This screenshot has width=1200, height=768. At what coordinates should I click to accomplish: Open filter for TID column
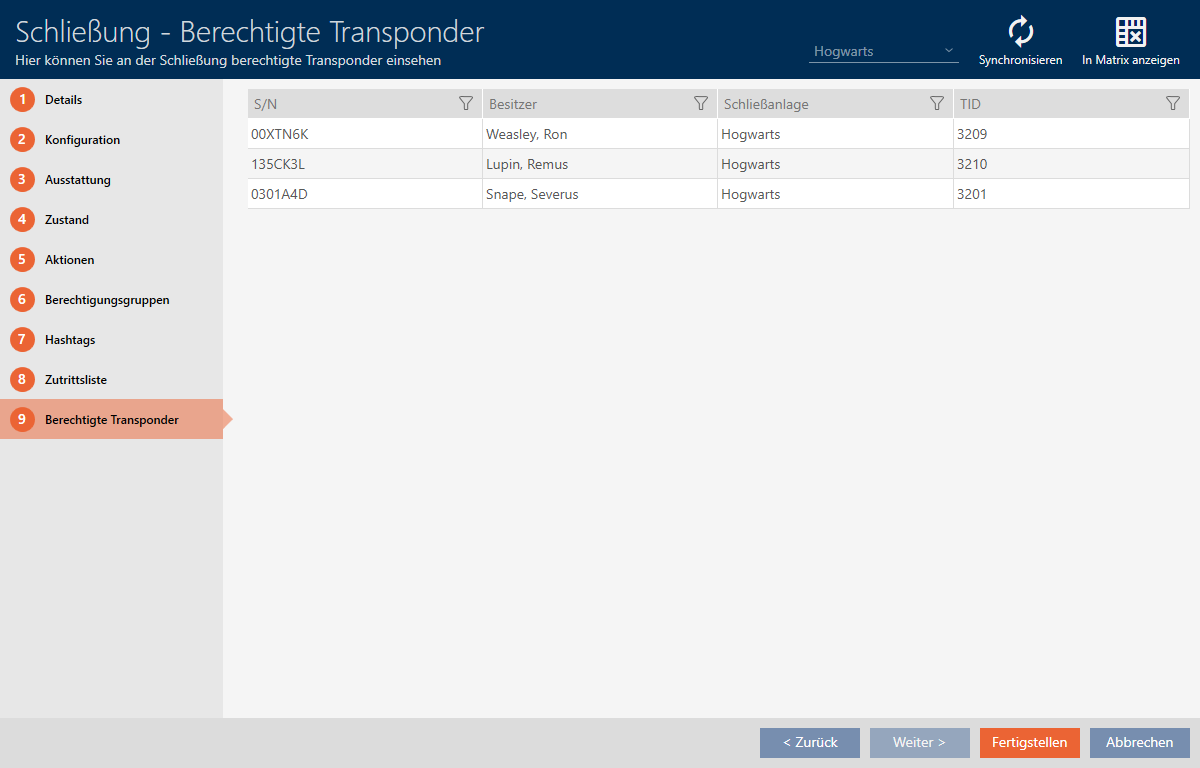(1173, 103)
